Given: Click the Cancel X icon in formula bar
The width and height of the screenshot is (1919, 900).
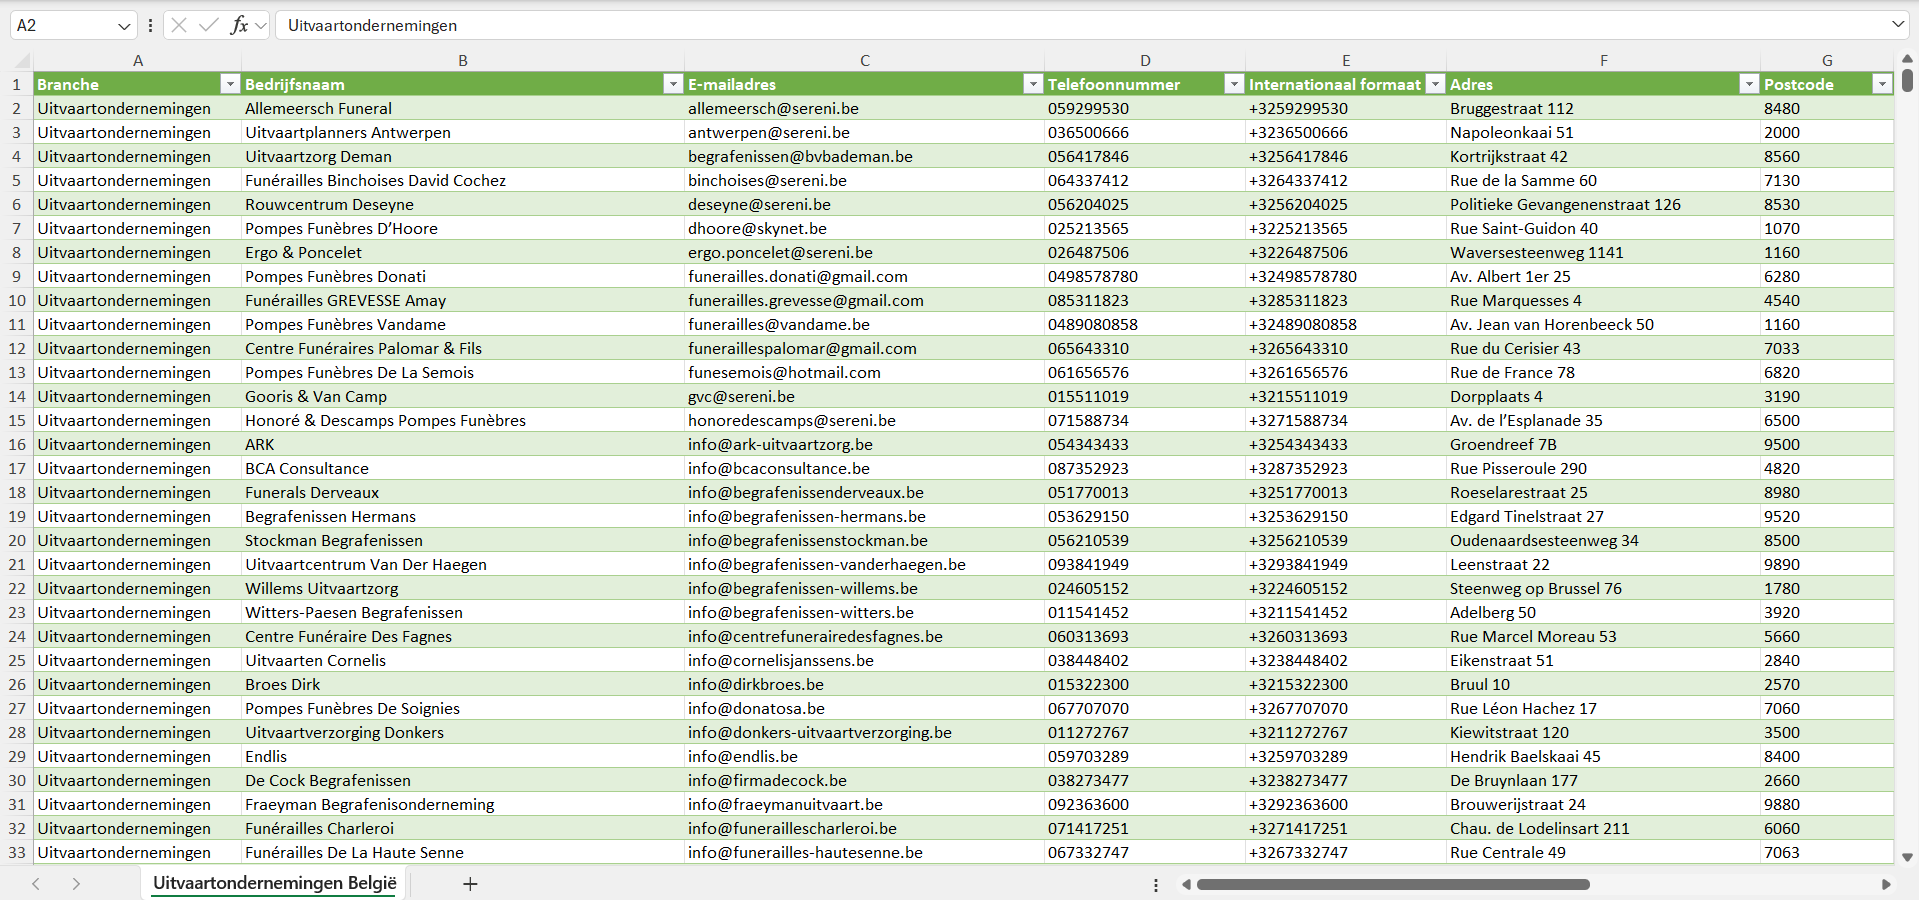Looking at the screenshot, I should (x=179, y=25).
